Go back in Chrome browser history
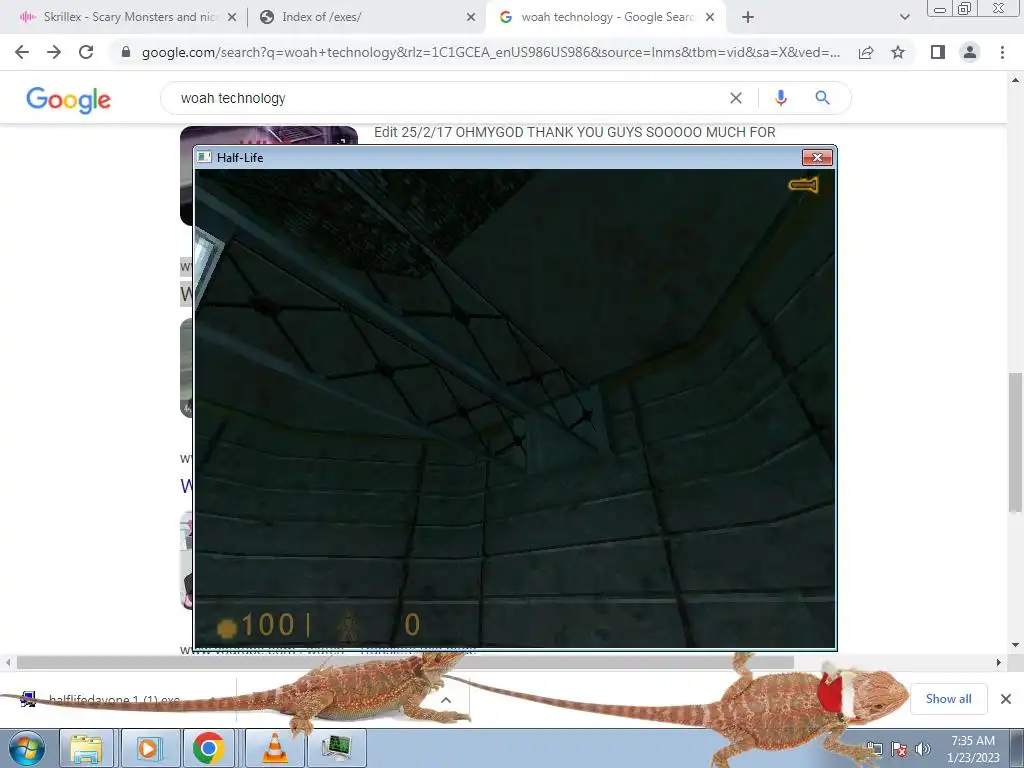Image resolution: width=1024 pixels, height=768 pixels. point(22,52)
